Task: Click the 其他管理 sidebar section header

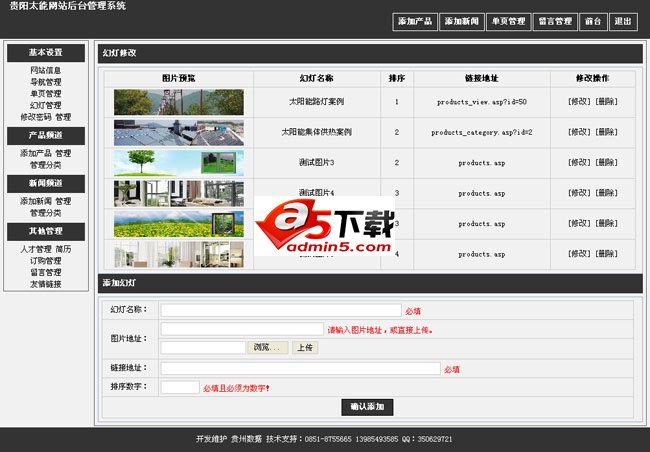Action: pos(46,231)
